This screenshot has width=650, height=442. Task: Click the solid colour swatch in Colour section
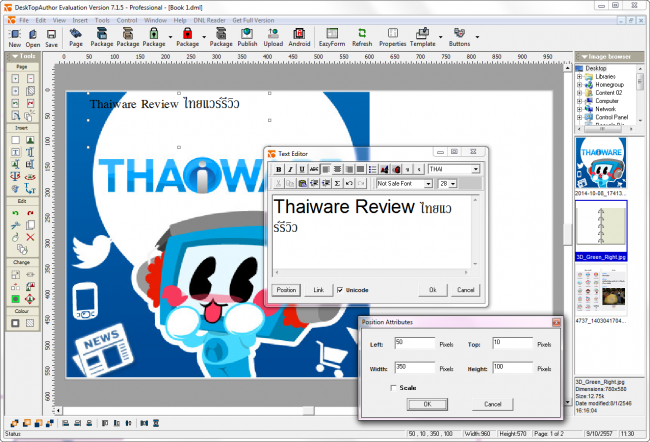tap(15, 323)
